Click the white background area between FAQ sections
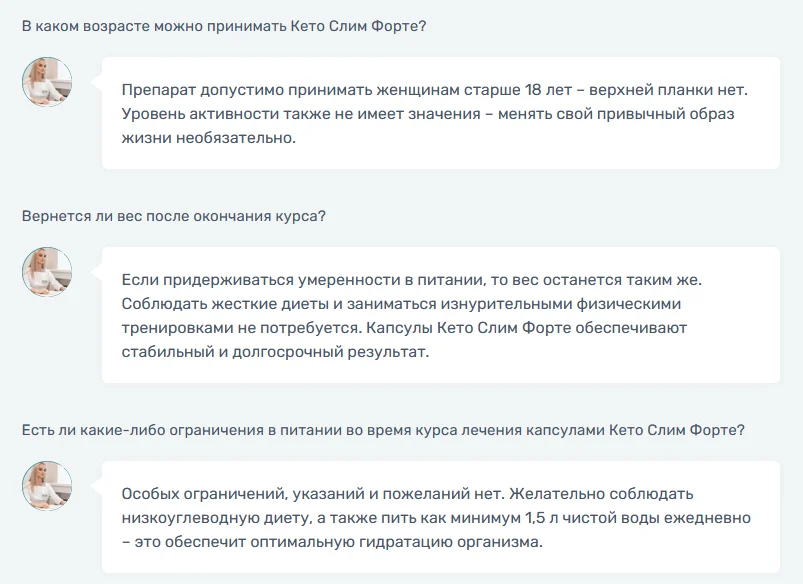803x584 pixels. pyautogui.click(x=400, y=185)
